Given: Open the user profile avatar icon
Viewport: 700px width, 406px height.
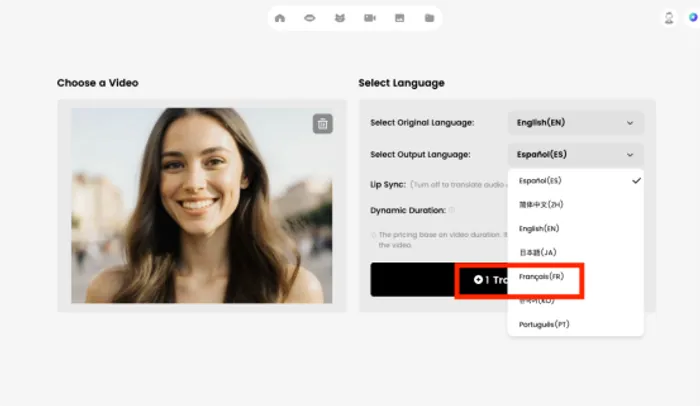Looking at the screenshot, I should [x=669, y=18].
